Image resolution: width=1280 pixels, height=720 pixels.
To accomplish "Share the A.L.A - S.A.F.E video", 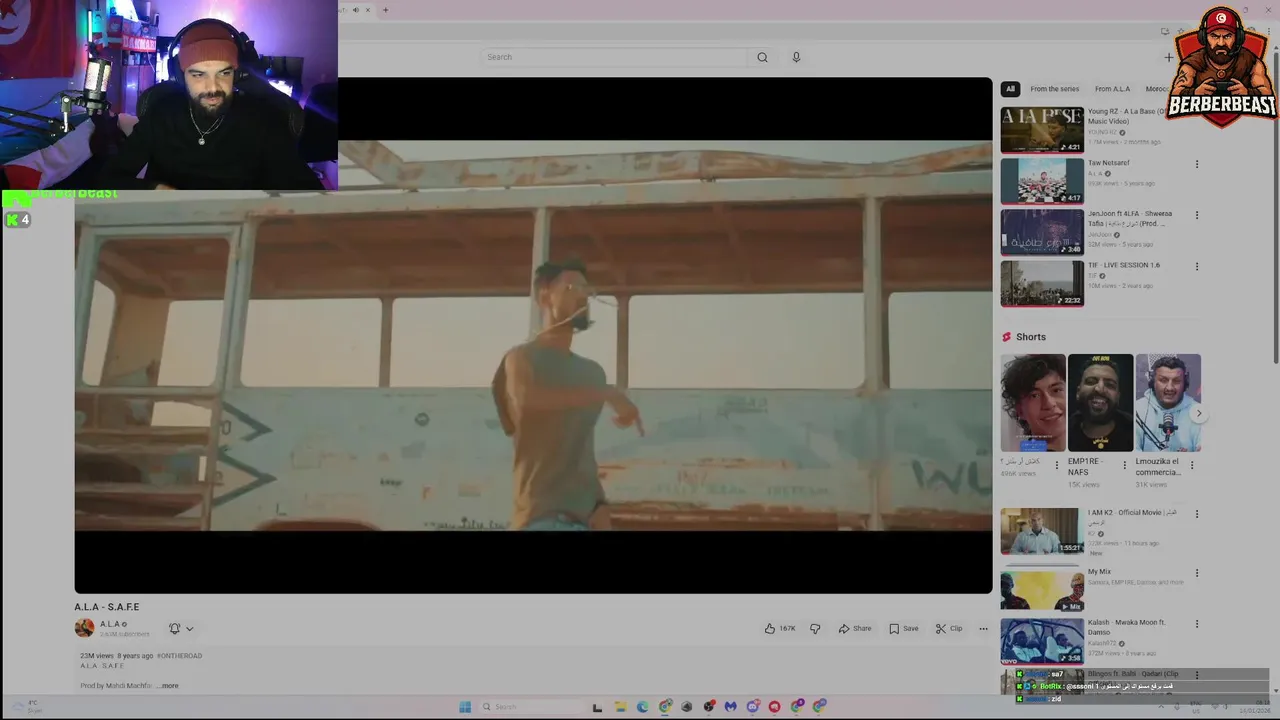I will (855, 628).
